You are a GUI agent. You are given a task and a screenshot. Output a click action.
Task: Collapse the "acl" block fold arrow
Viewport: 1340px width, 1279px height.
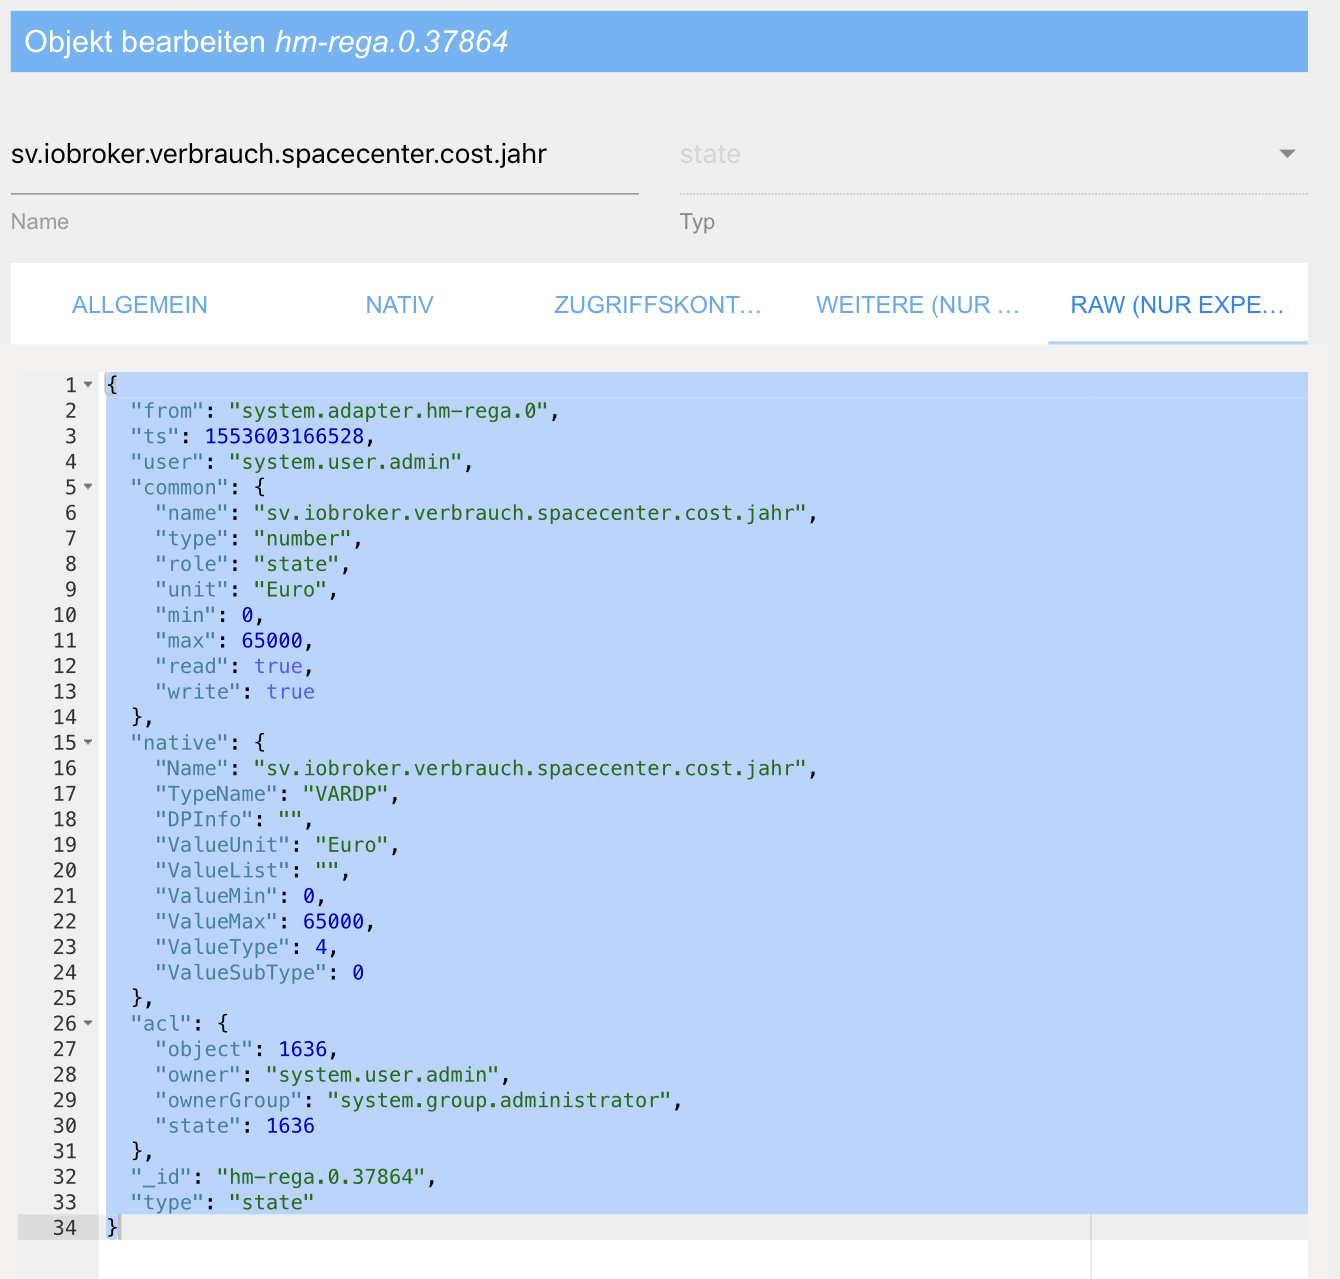88,1024
